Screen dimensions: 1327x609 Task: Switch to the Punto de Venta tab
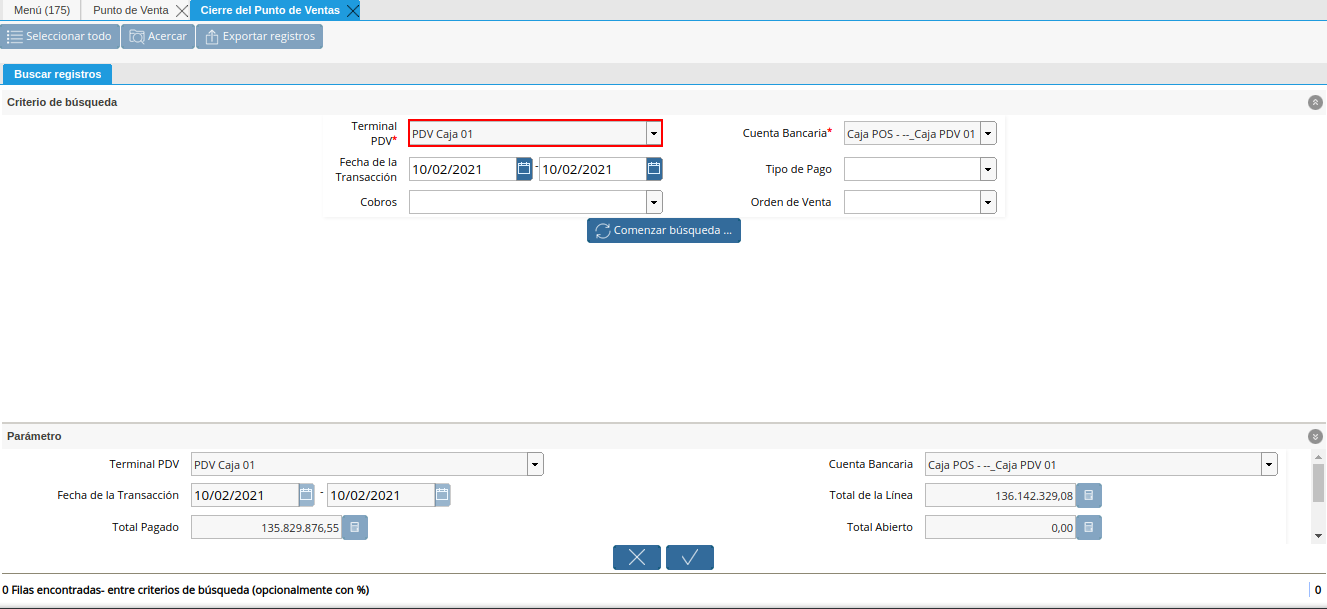[x=131, y=10]
